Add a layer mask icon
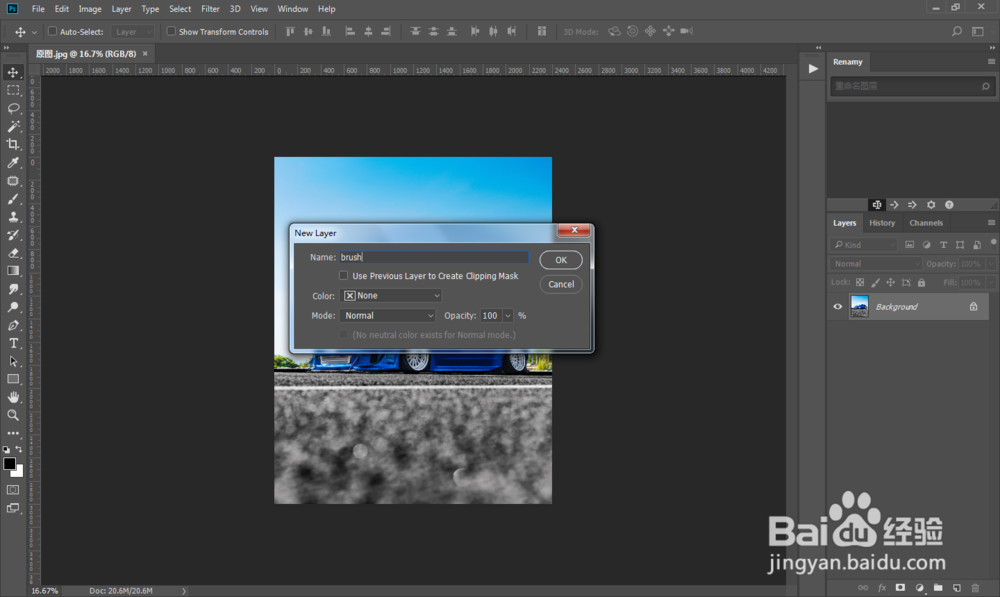Screen dimensions: 1000x597 (900, 587)
